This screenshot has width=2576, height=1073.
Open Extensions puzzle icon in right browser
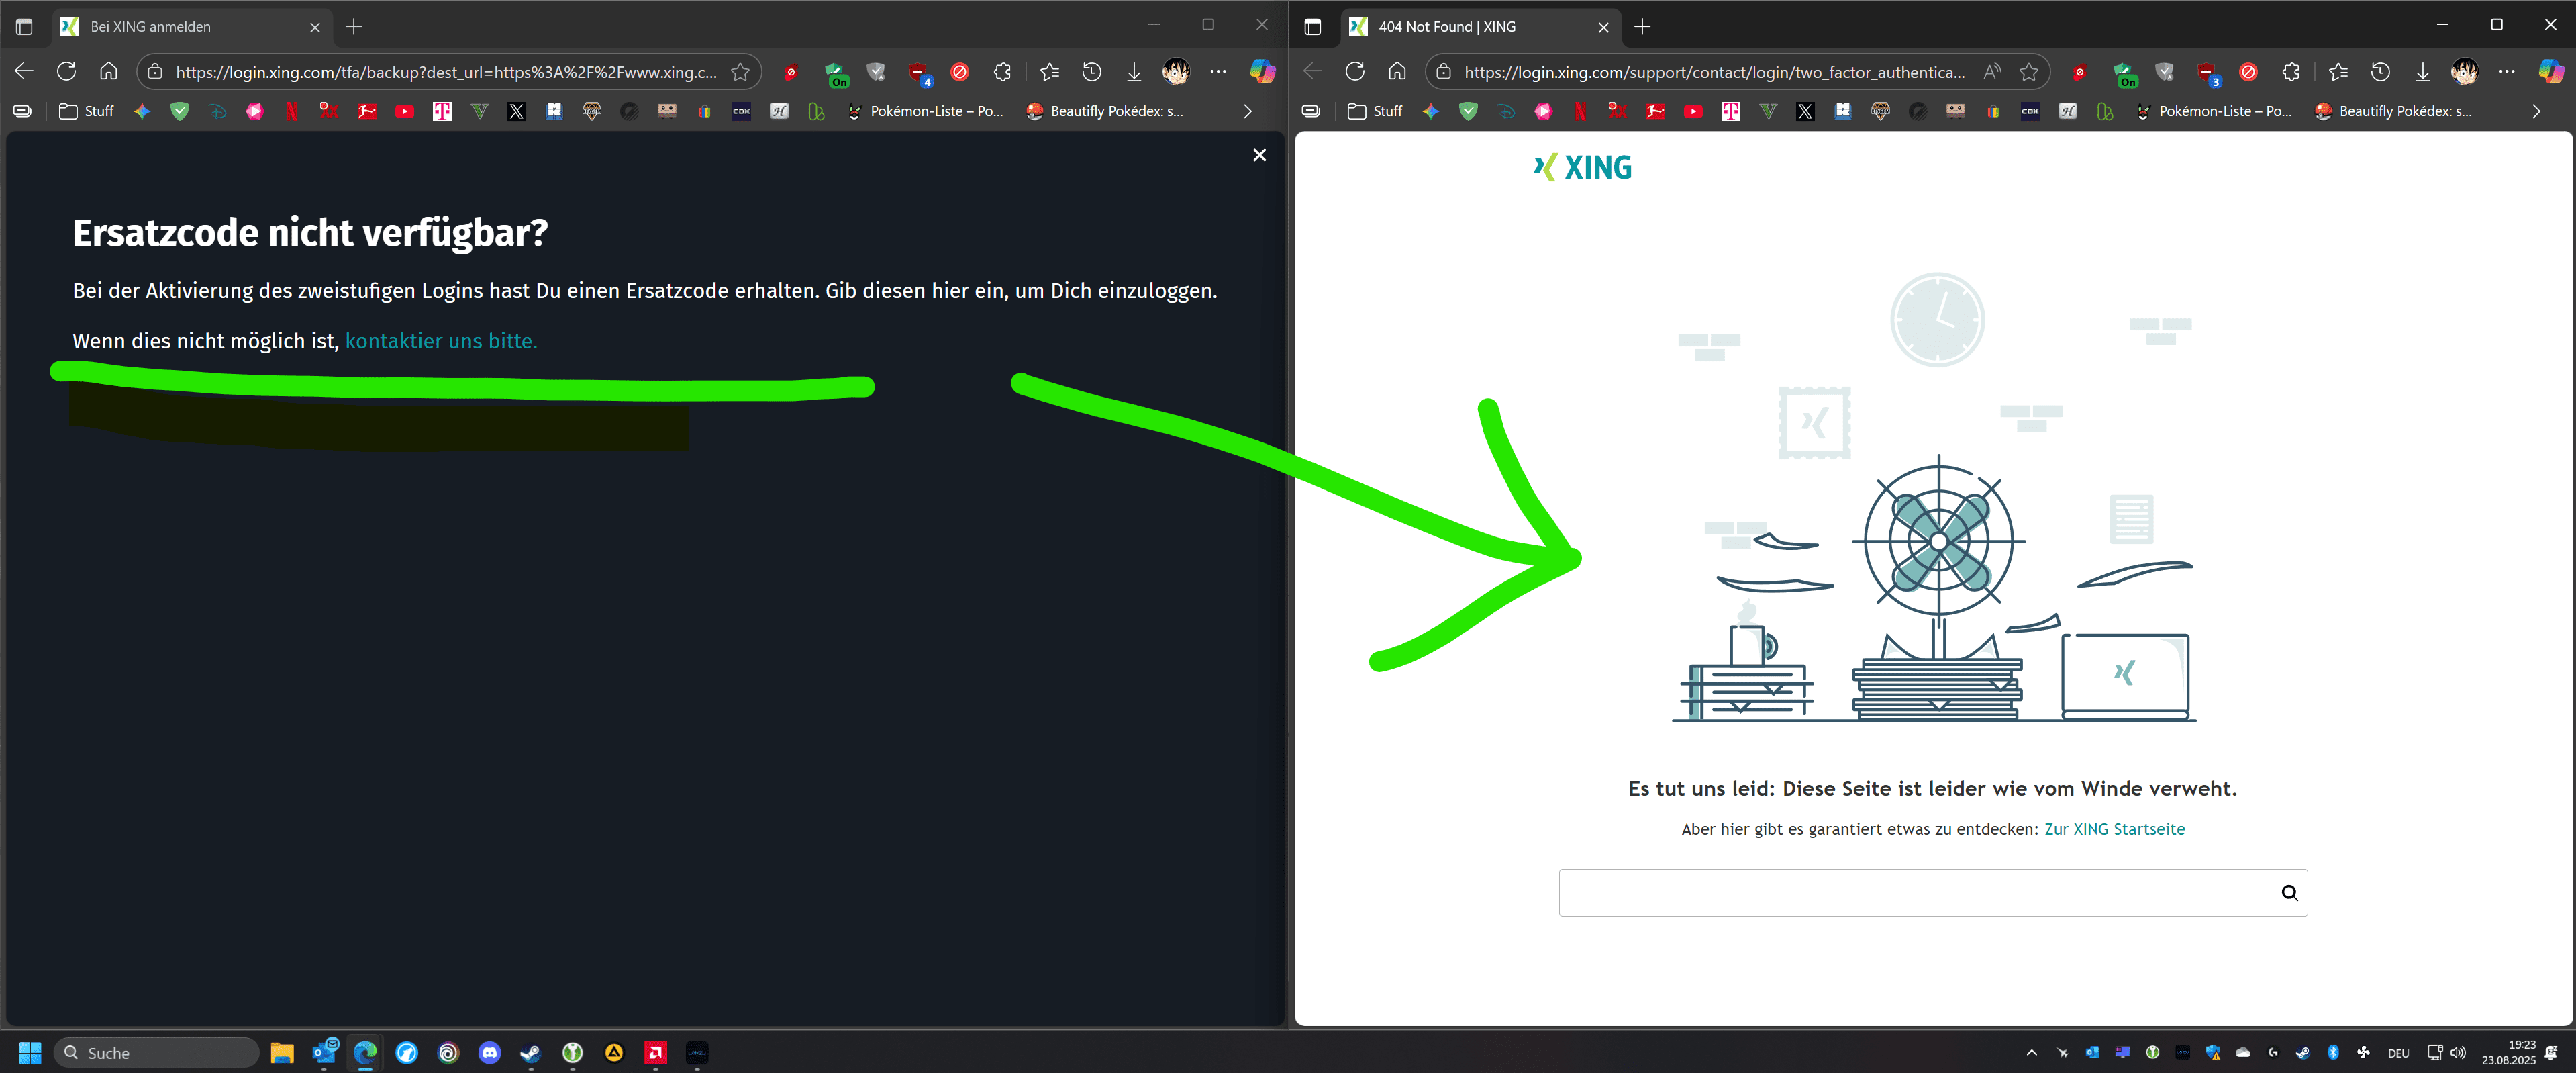point(2290,72)
